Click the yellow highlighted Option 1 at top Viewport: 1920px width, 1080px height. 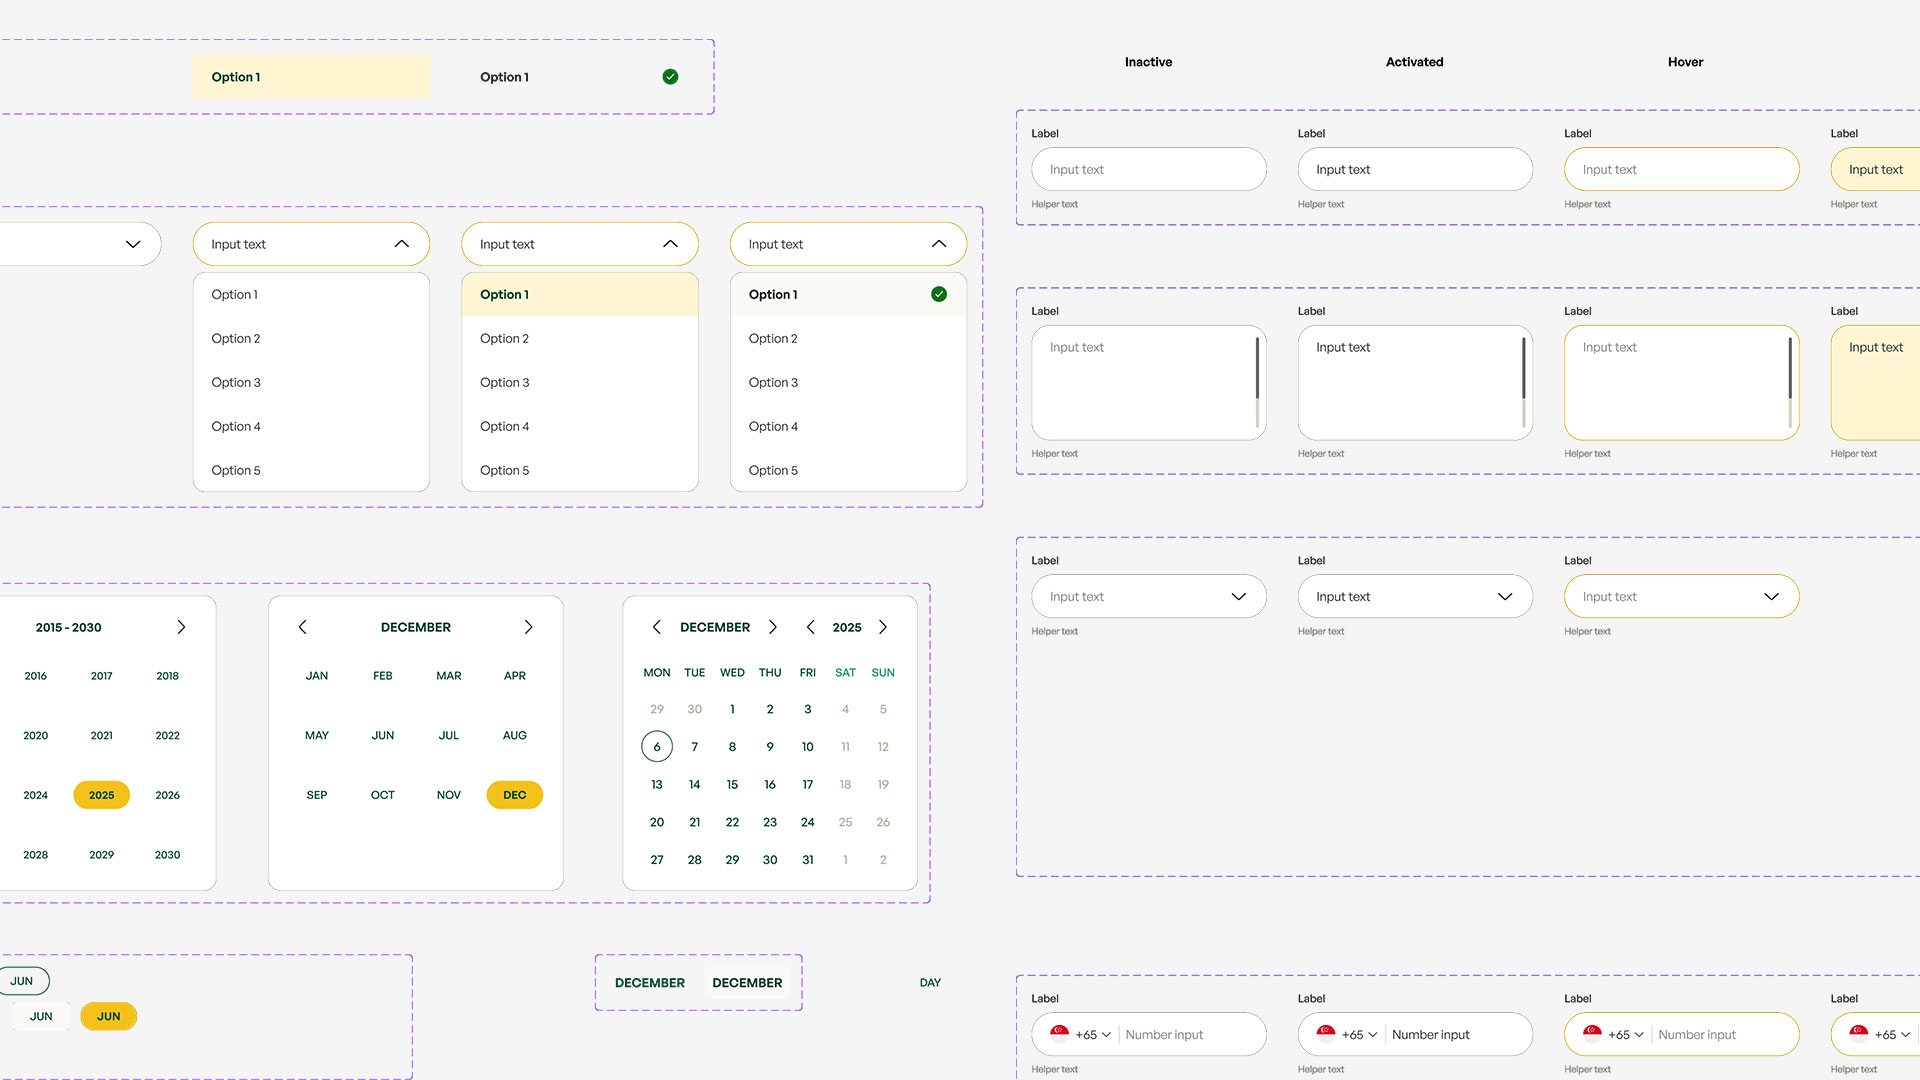pyautogui.click(x=311, y=77)
